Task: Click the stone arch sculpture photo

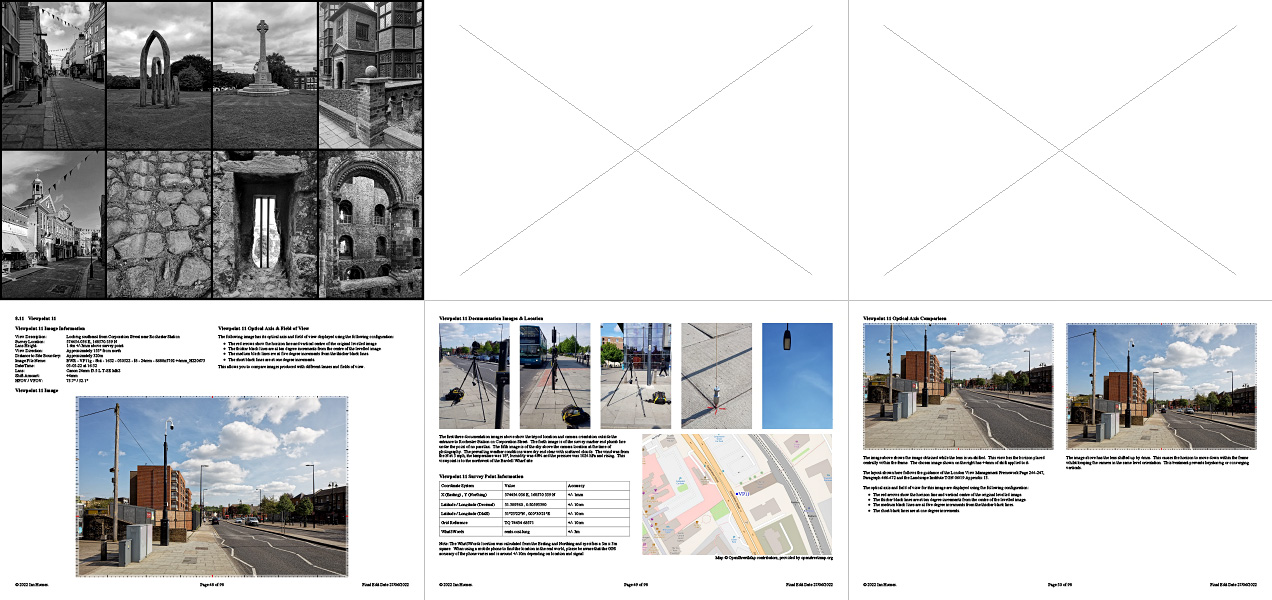Action: 158,75
